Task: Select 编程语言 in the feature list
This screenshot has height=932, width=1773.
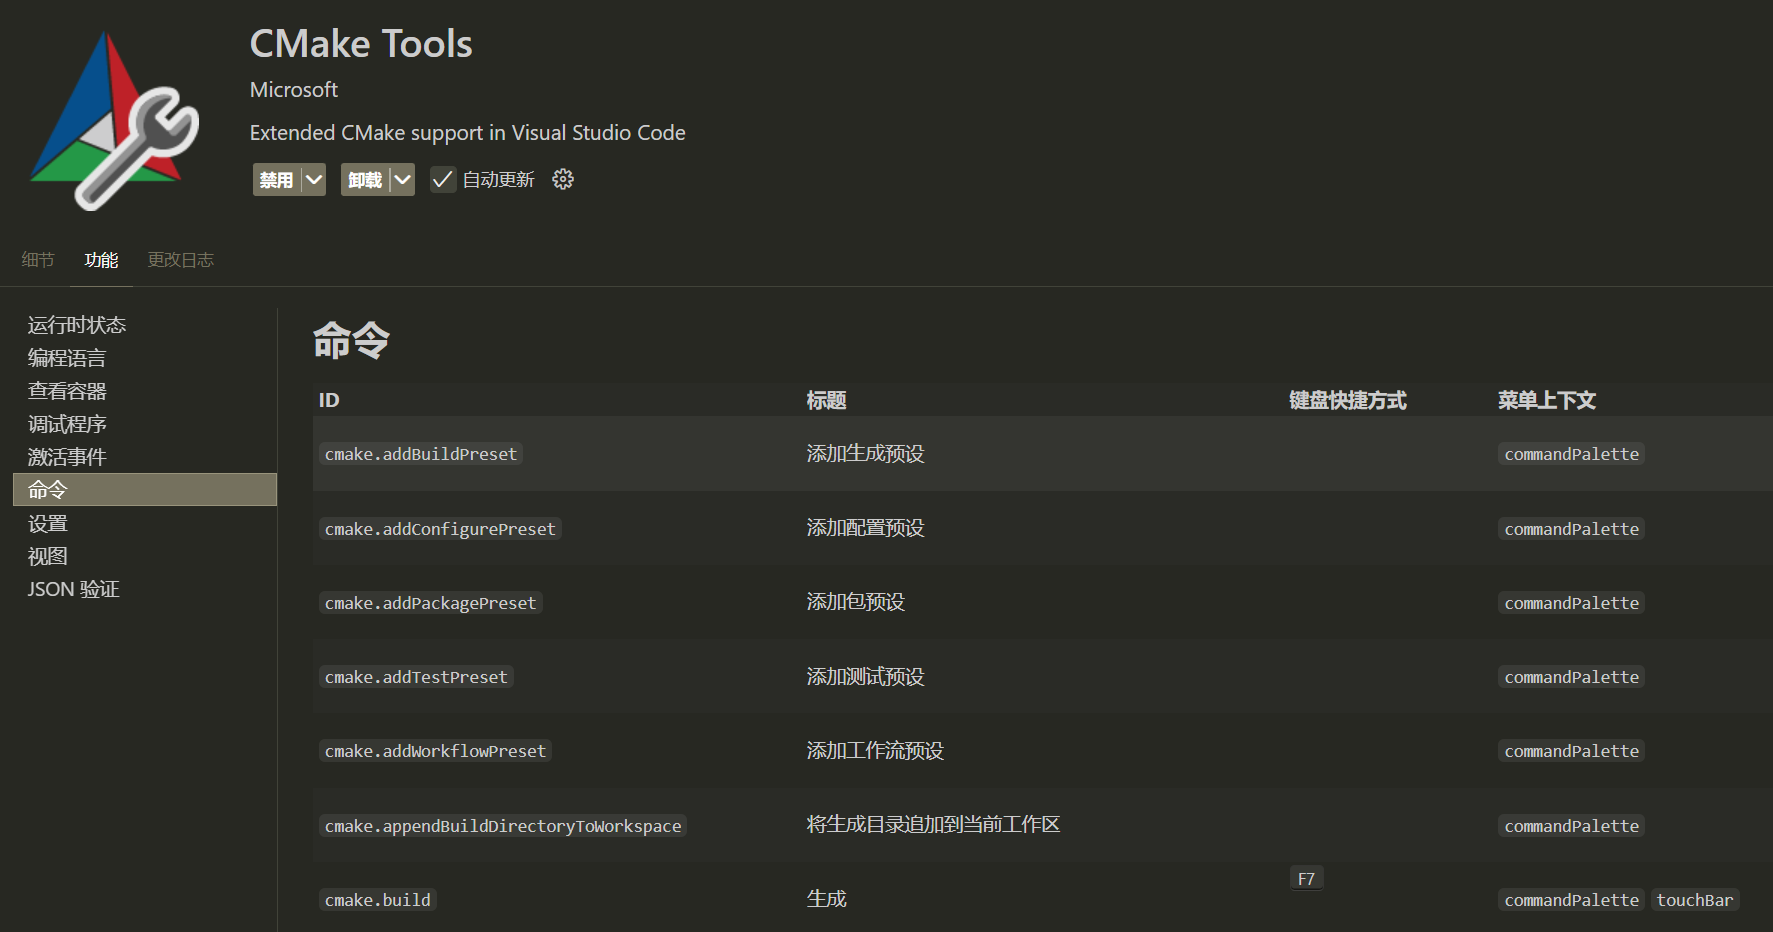Action: click(x=67, y=358)
